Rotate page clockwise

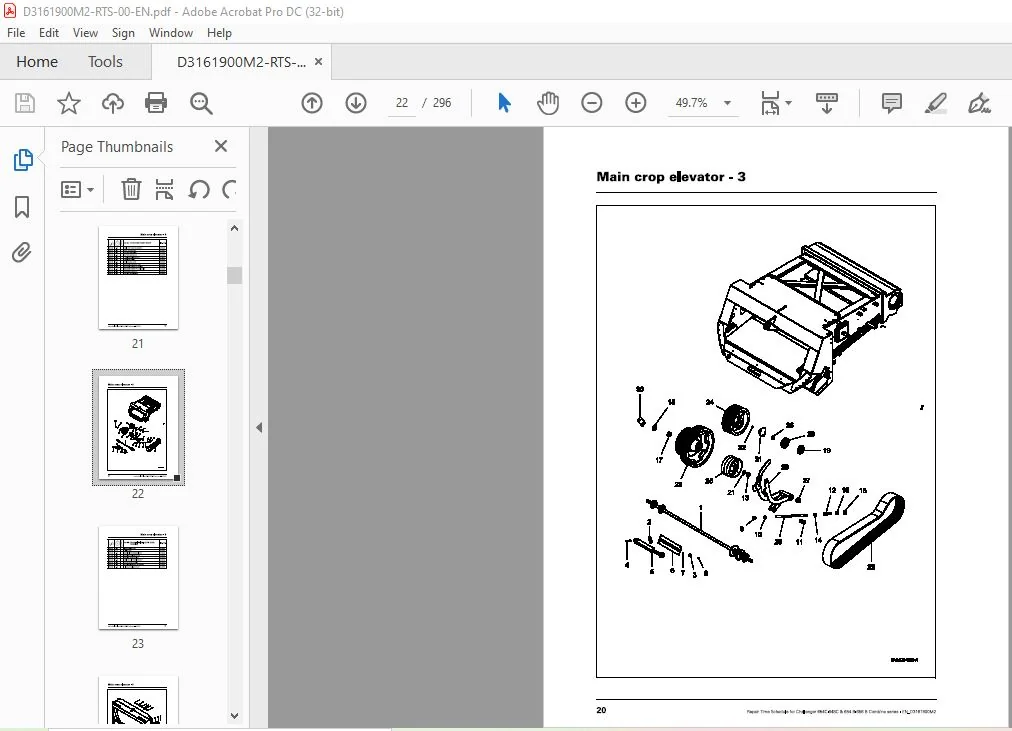click(229, 189)
